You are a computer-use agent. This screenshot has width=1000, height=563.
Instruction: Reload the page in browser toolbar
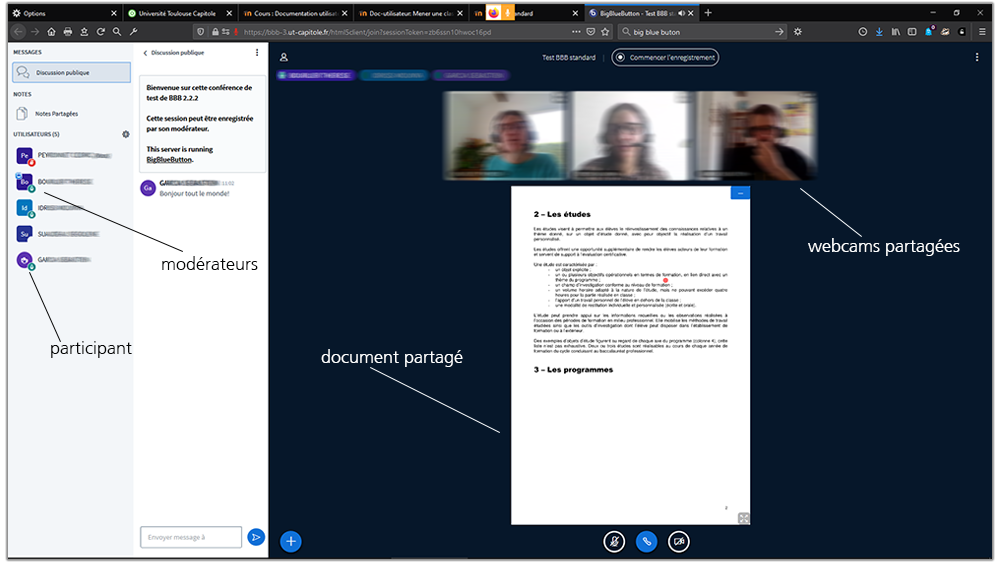(x=101, y=32)
